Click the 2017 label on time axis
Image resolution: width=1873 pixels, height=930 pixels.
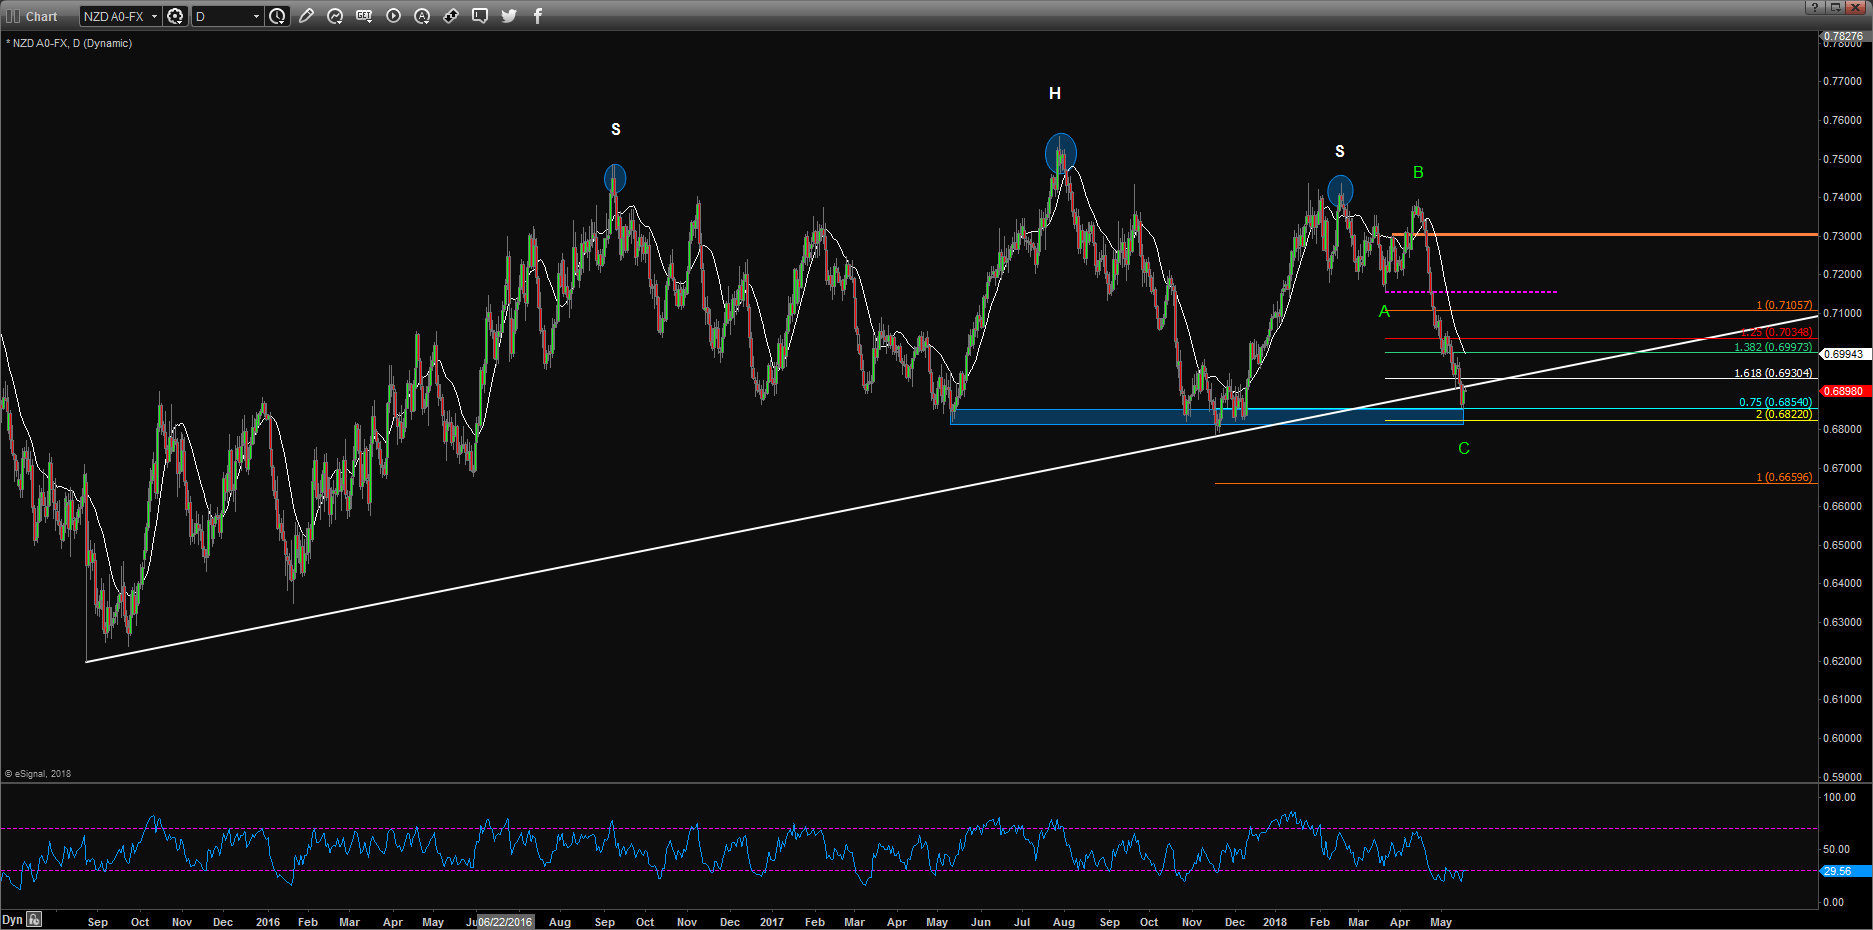(772, 922)
